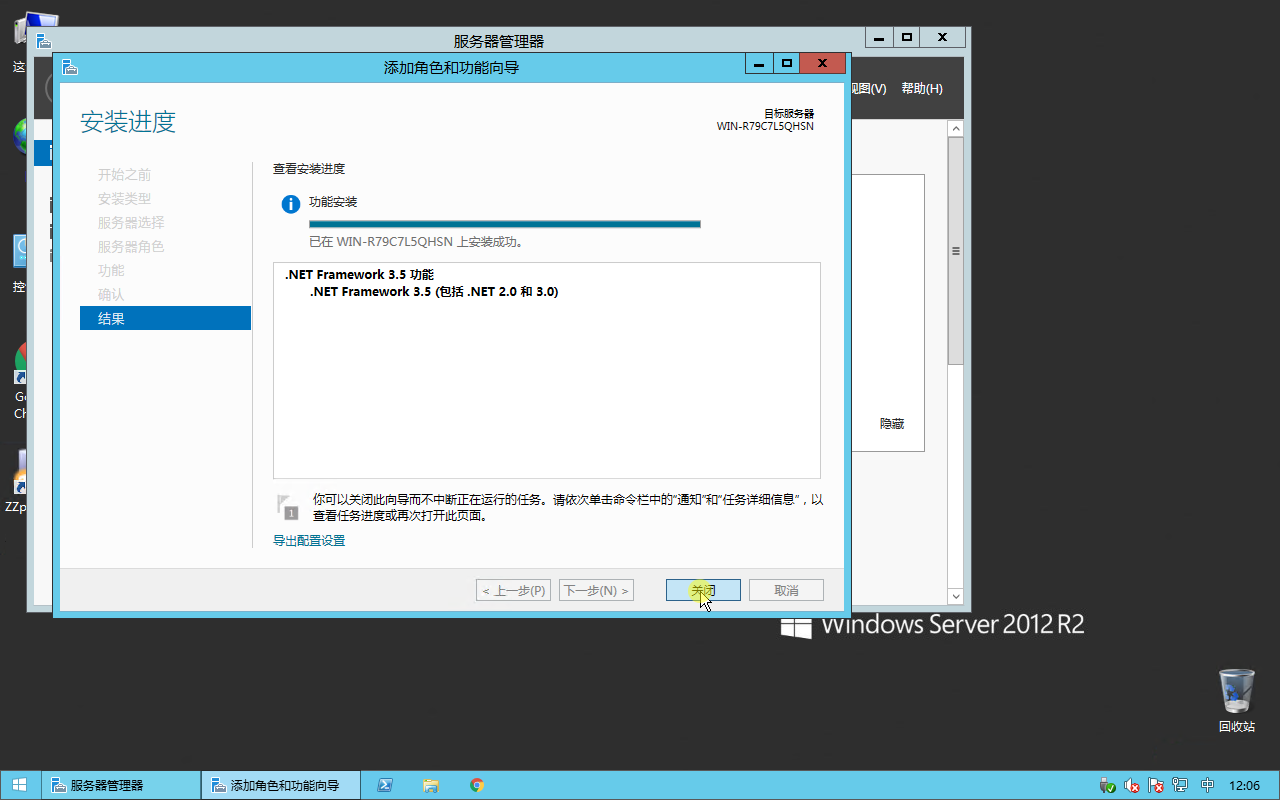Image resolution: width=1280 pixels, height=800 pixels.
Task: Click scroll up arrow in Server Manager
Action: click(955, 129)
